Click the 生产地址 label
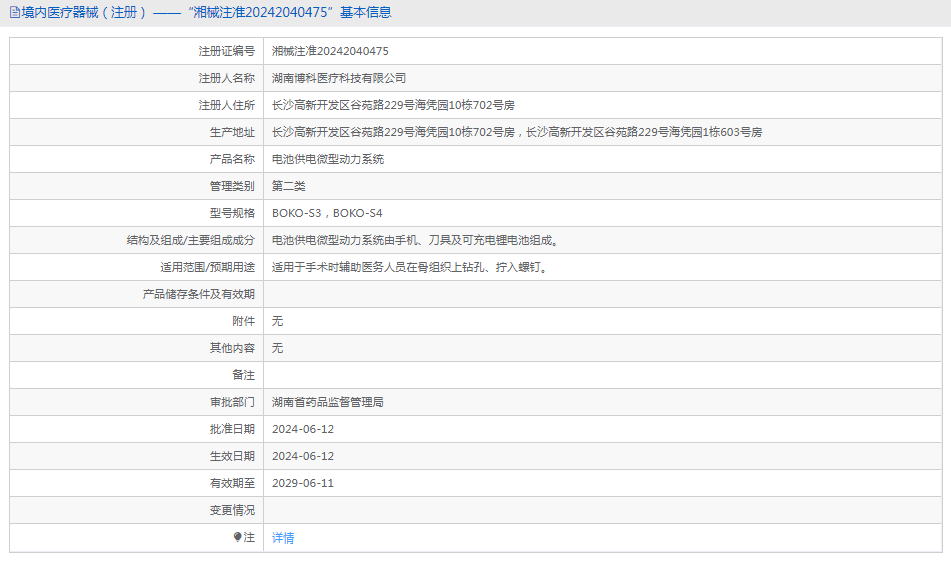951x561 pixels. (x=232, y=132)
